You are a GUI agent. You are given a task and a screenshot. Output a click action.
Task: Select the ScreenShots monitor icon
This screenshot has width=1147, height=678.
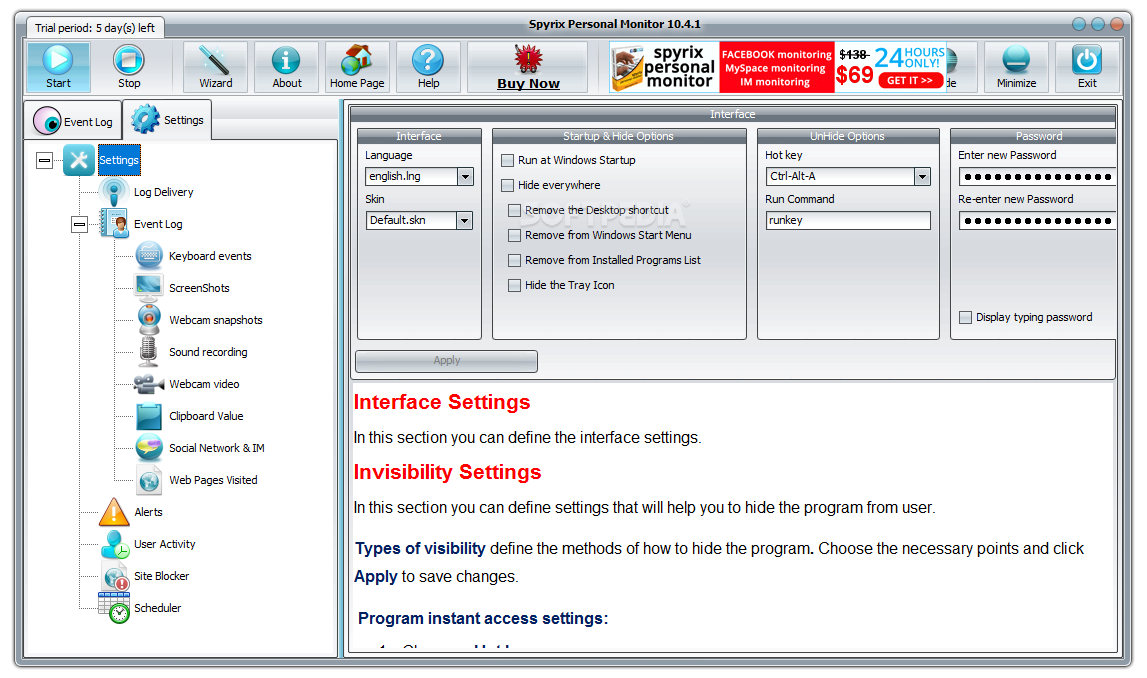click(x=149, y=288)
